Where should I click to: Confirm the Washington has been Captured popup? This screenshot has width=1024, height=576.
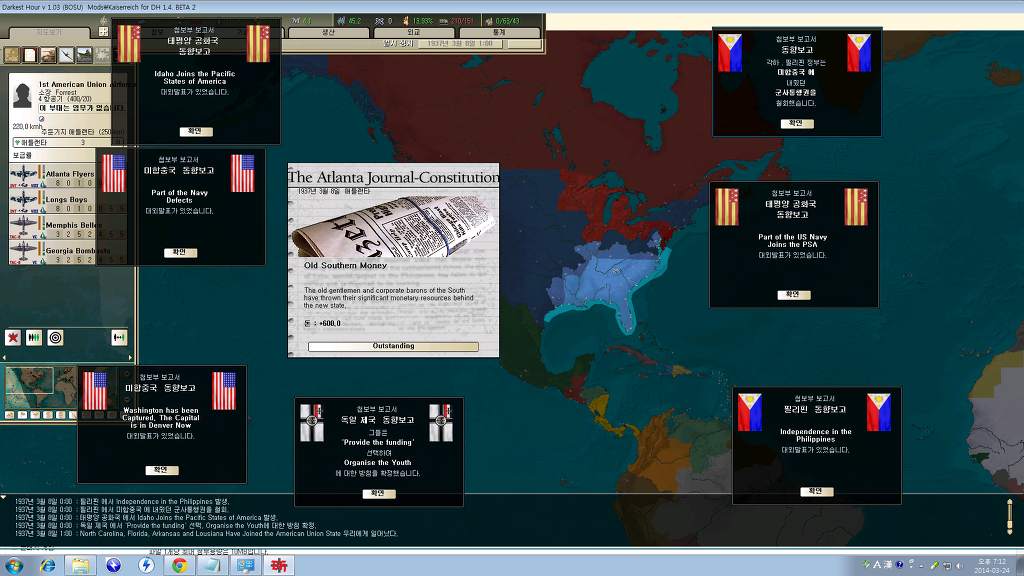(161, 470)
